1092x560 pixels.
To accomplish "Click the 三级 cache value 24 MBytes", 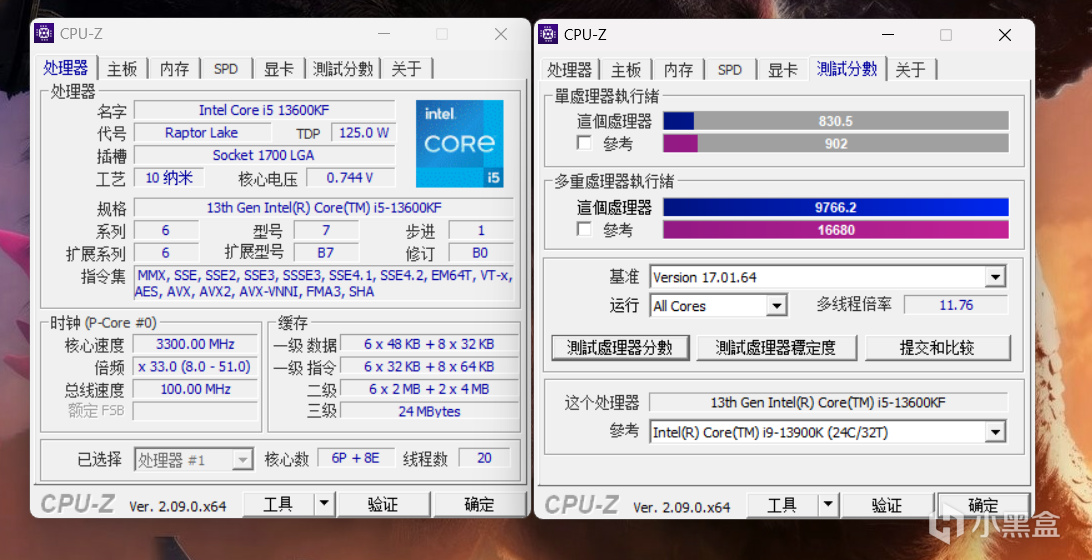I will 429,411.
